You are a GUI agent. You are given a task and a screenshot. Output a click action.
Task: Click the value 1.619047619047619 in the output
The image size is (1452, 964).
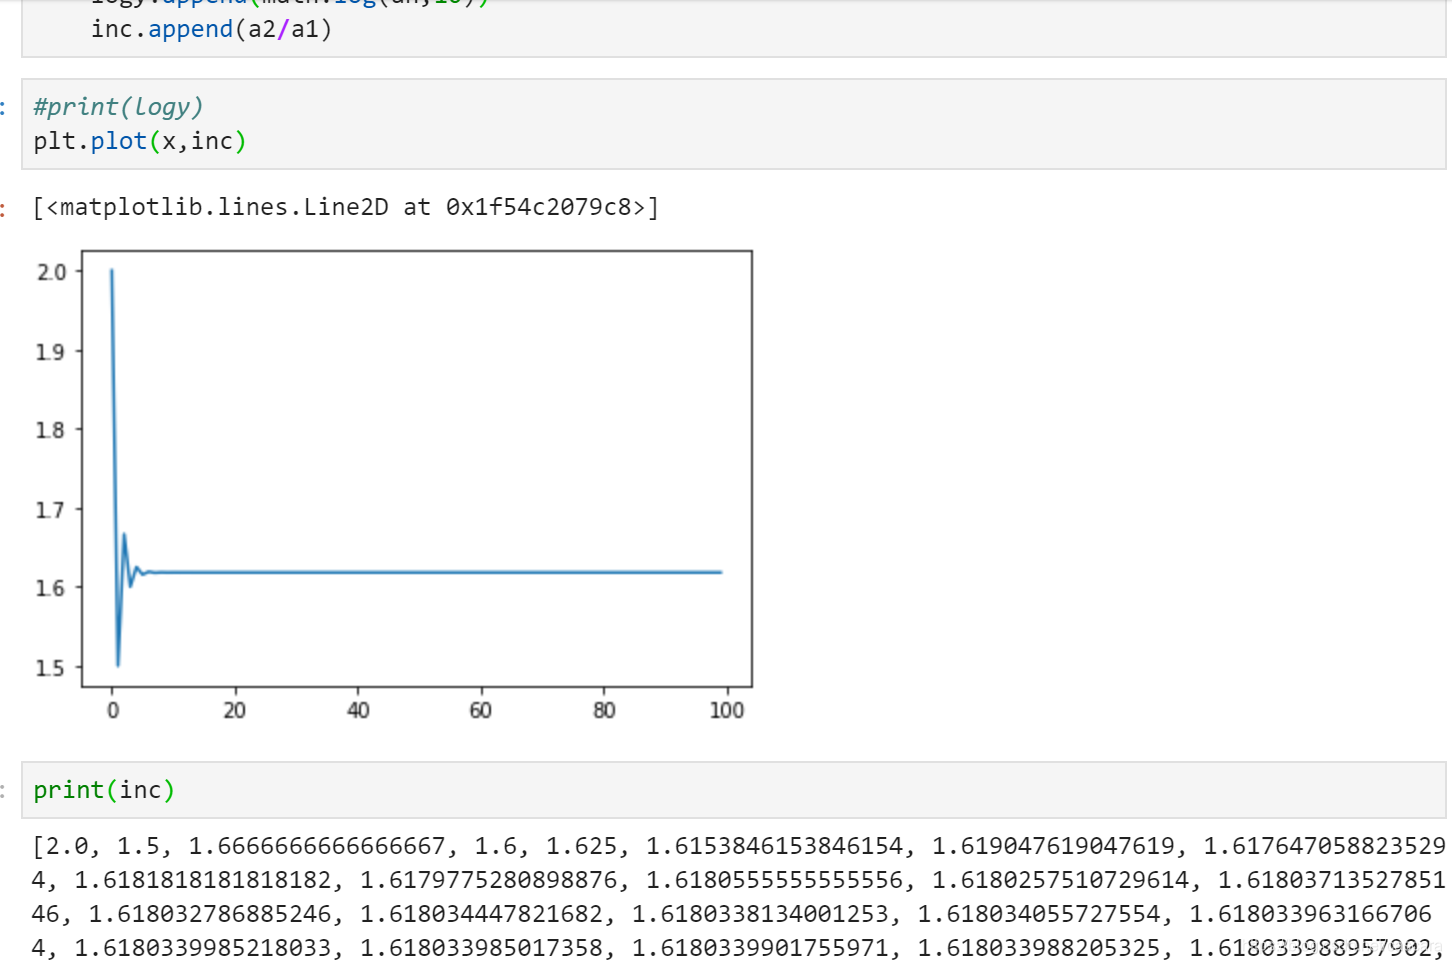(1053, 846)
